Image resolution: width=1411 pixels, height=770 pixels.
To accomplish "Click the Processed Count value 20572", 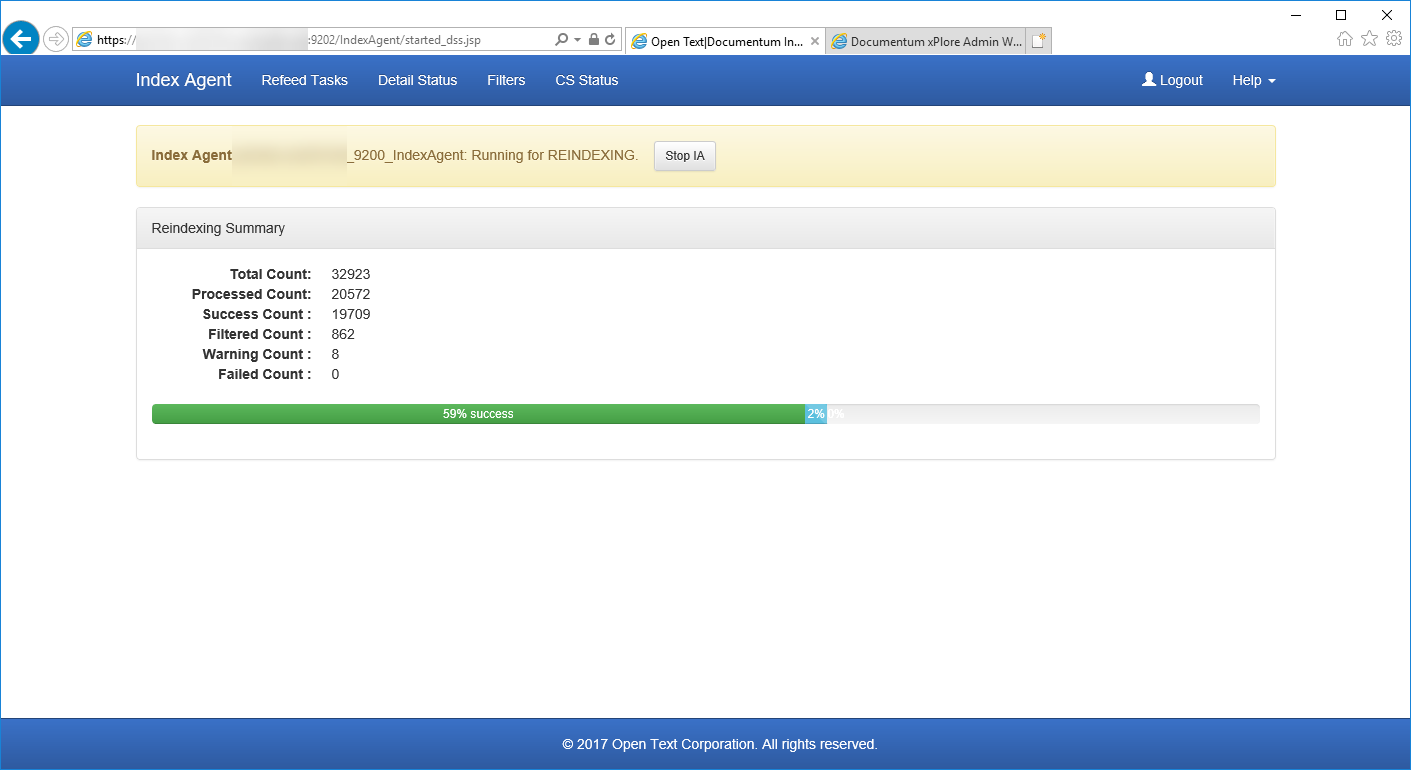I will (351, 294).
